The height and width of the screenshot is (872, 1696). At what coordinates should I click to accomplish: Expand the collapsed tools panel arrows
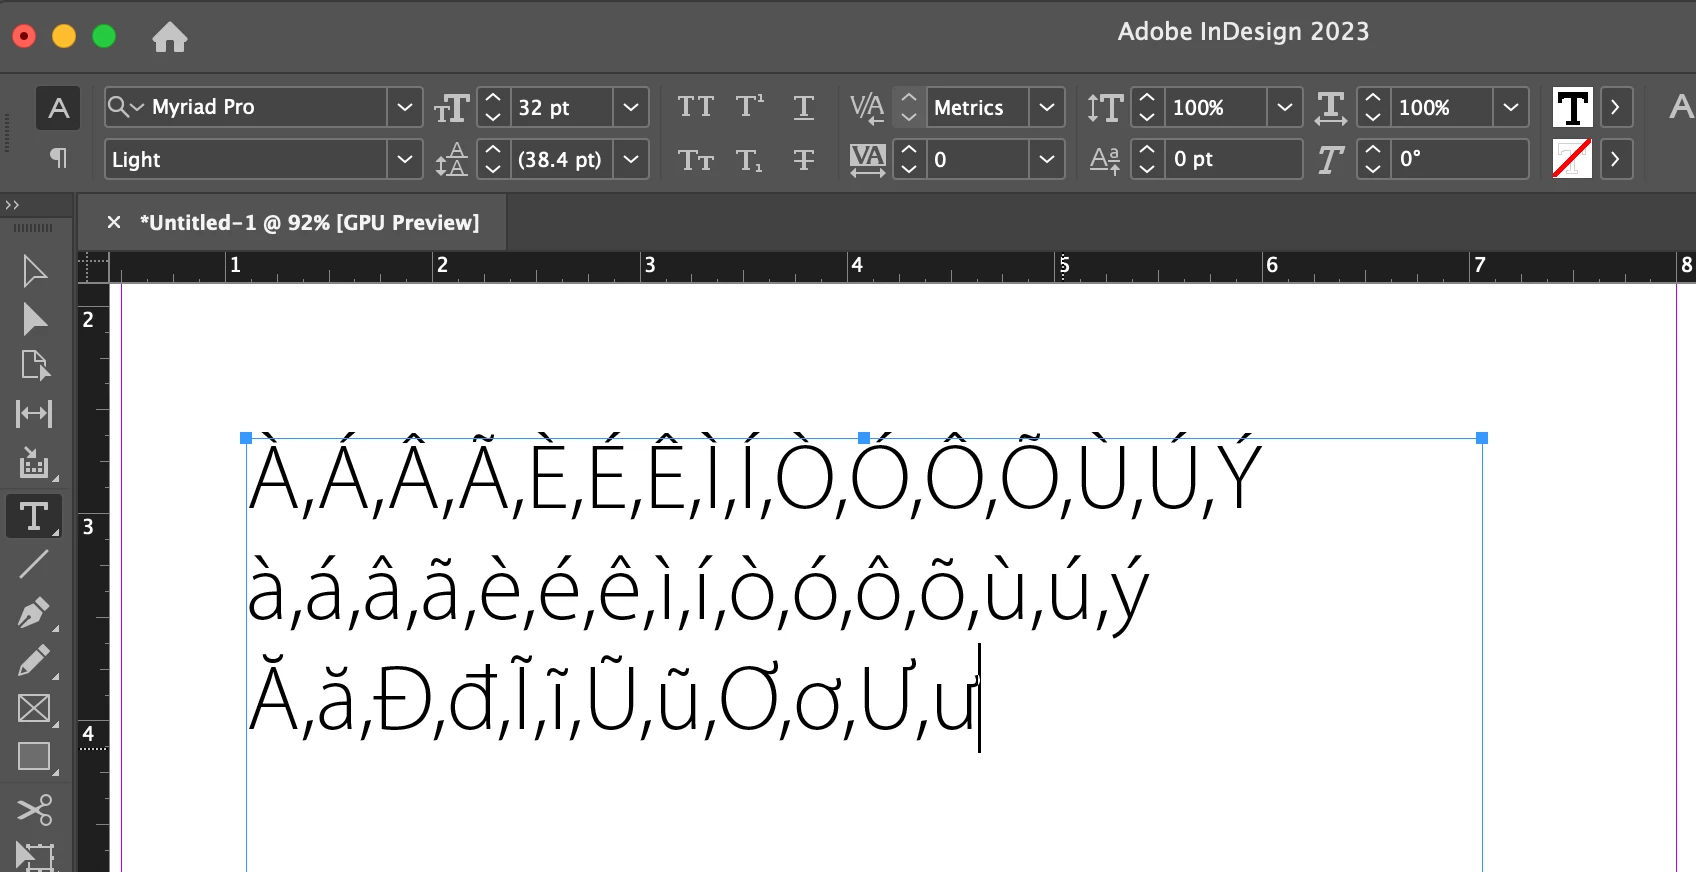tap(12, 205)
